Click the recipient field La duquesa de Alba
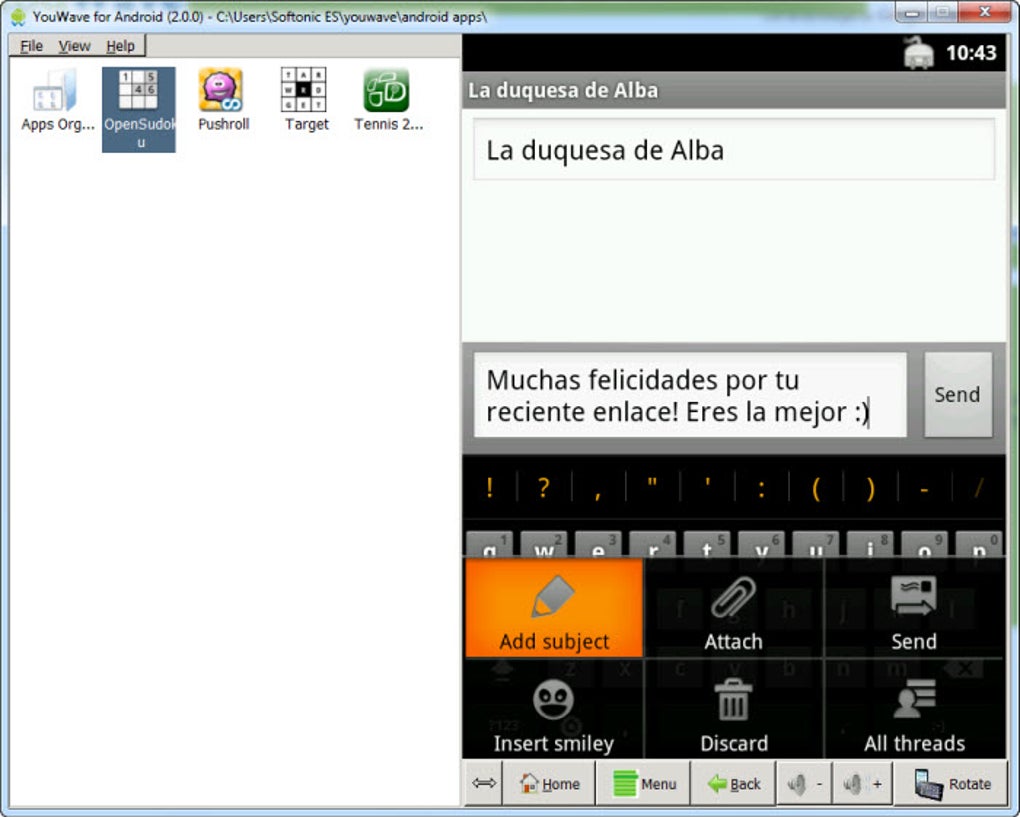1020x817 pixels. pyautogui.click(x=734, y=150)
